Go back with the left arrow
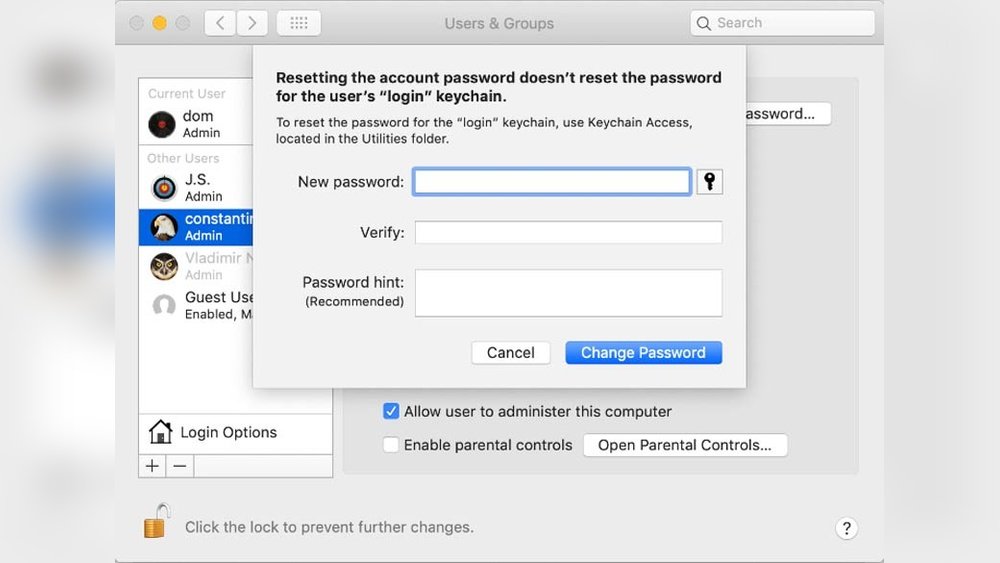Image resolution: width=1000 pixels, height=563 pixels. [x=220, y=23]
